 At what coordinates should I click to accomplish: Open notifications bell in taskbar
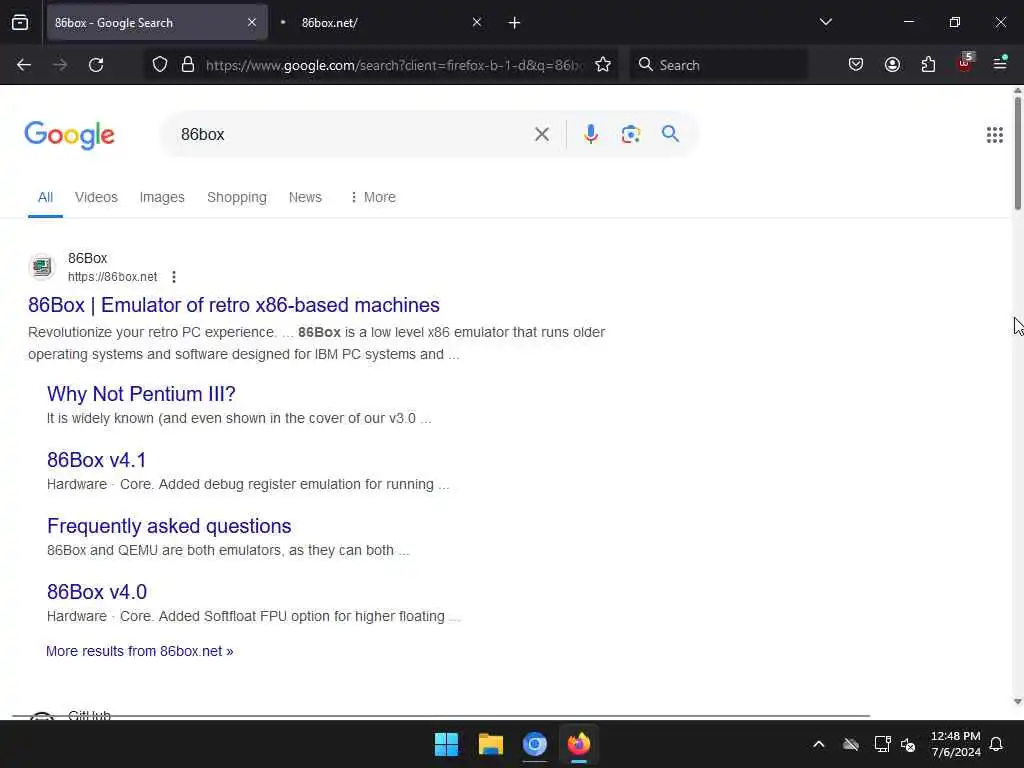tap(997, 744)
